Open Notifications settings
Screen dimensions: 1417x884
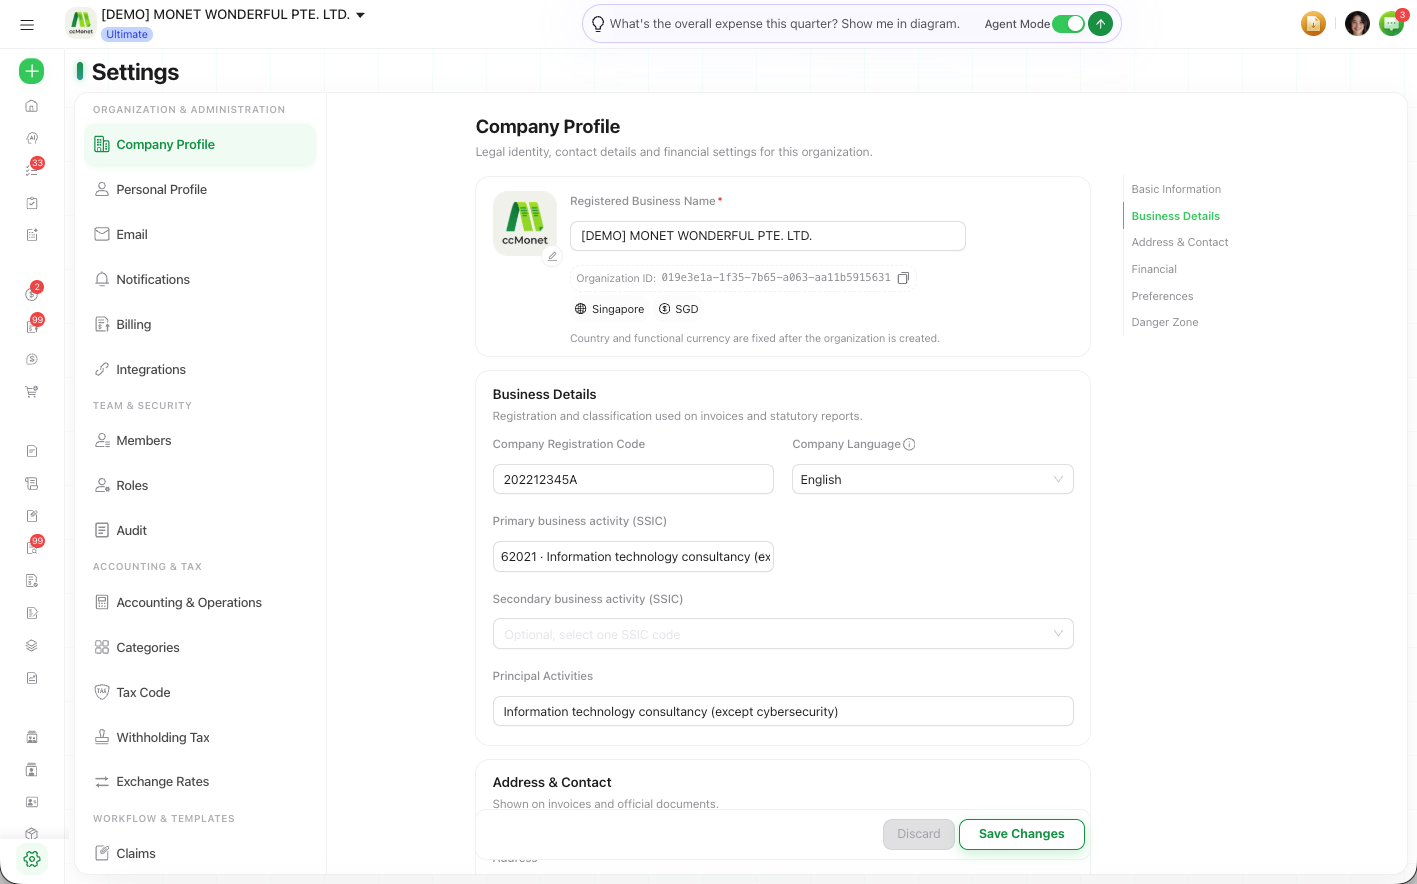[200, 279]
